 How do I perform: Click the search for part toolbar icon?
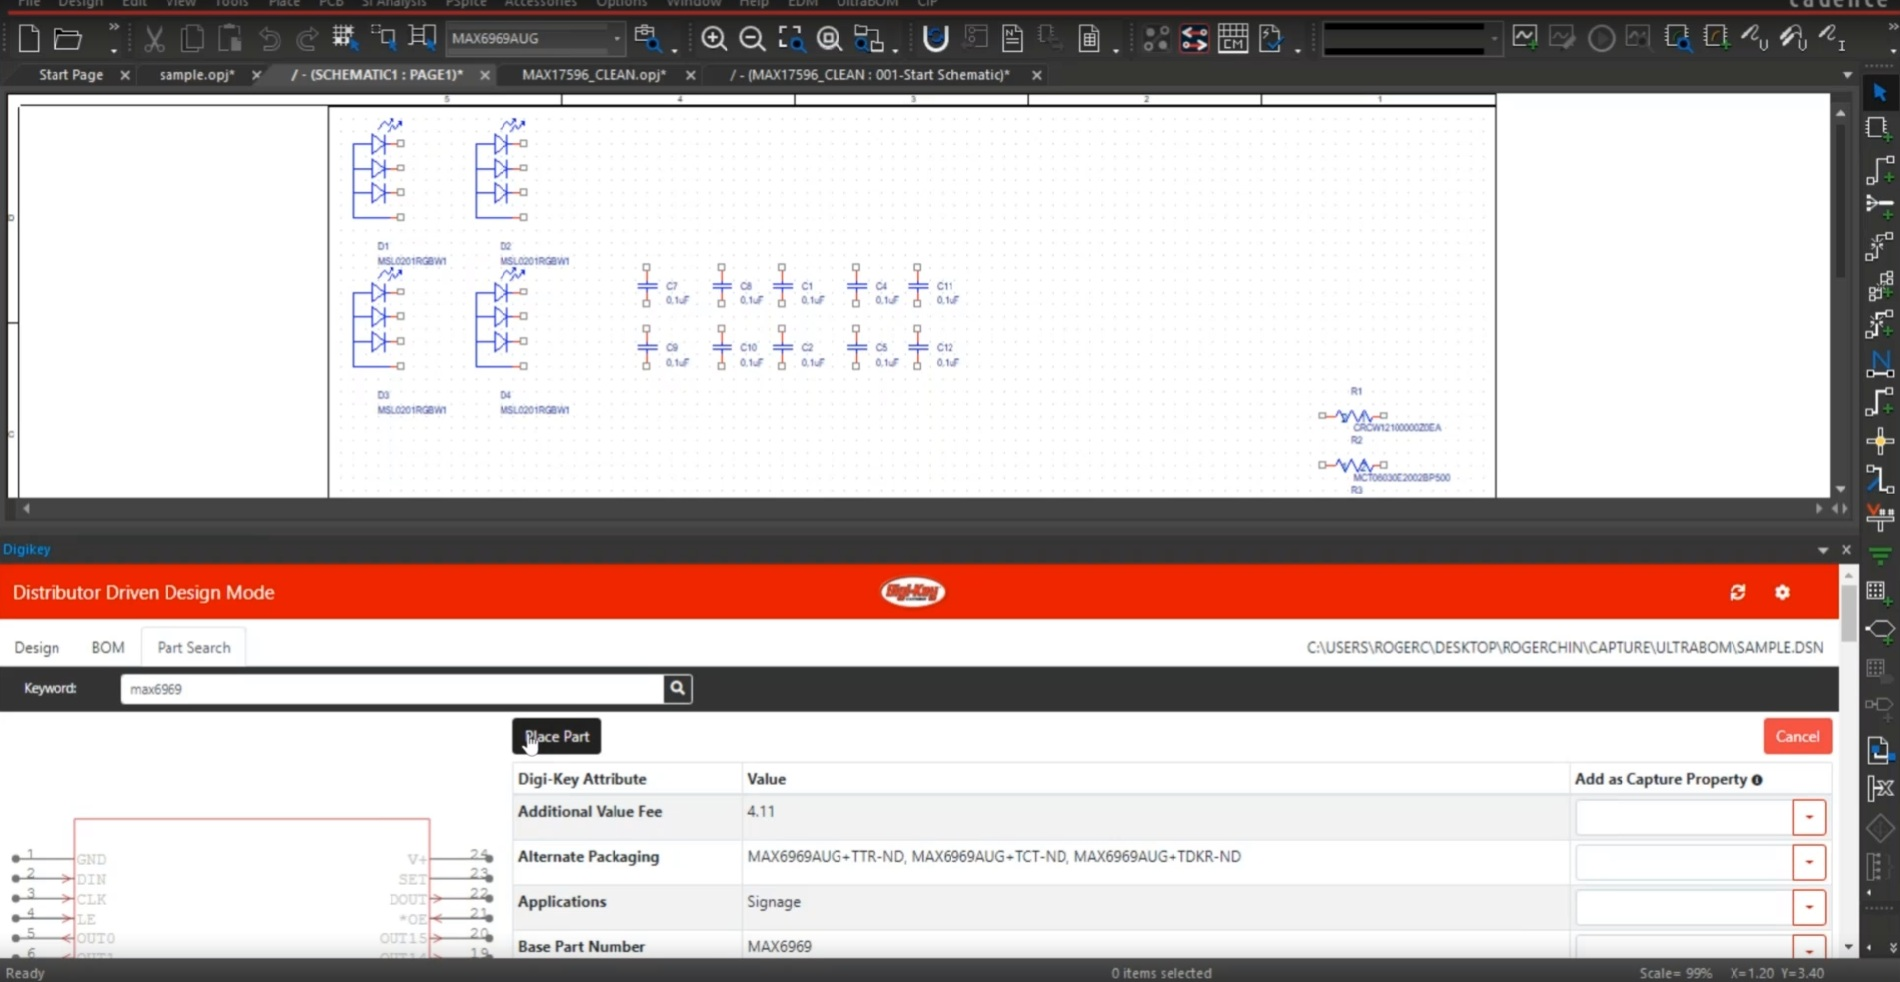click(x=648, y=39)
